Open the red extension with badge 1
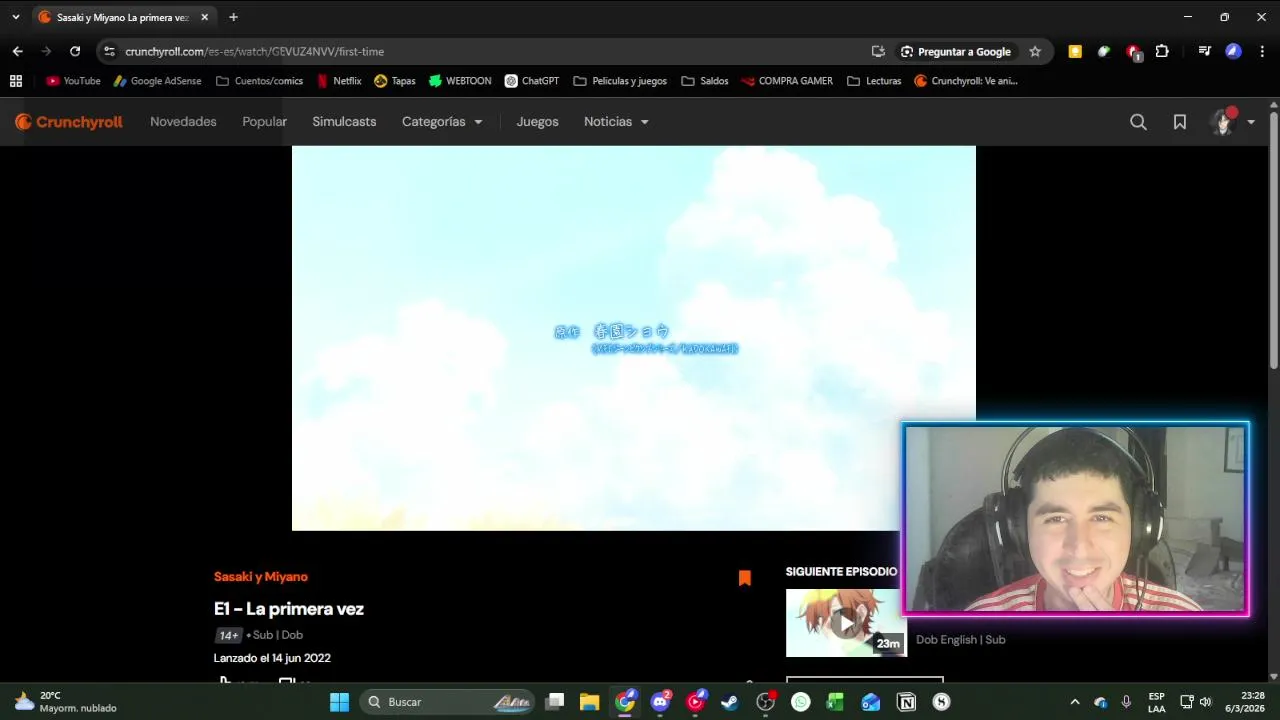 click(x=1133, y=52)
